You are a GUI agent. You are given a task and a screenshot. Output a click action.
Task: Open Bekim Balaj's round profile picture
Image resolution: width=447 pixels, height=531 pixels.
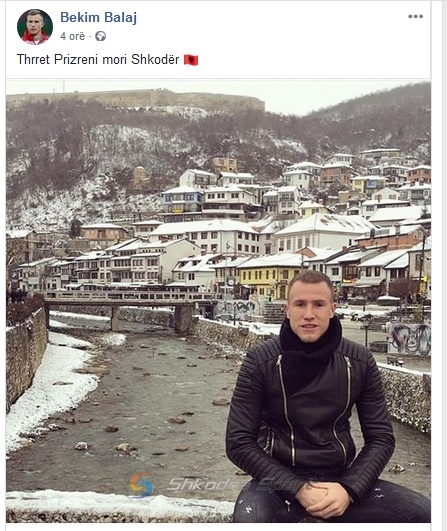(35, 27)
